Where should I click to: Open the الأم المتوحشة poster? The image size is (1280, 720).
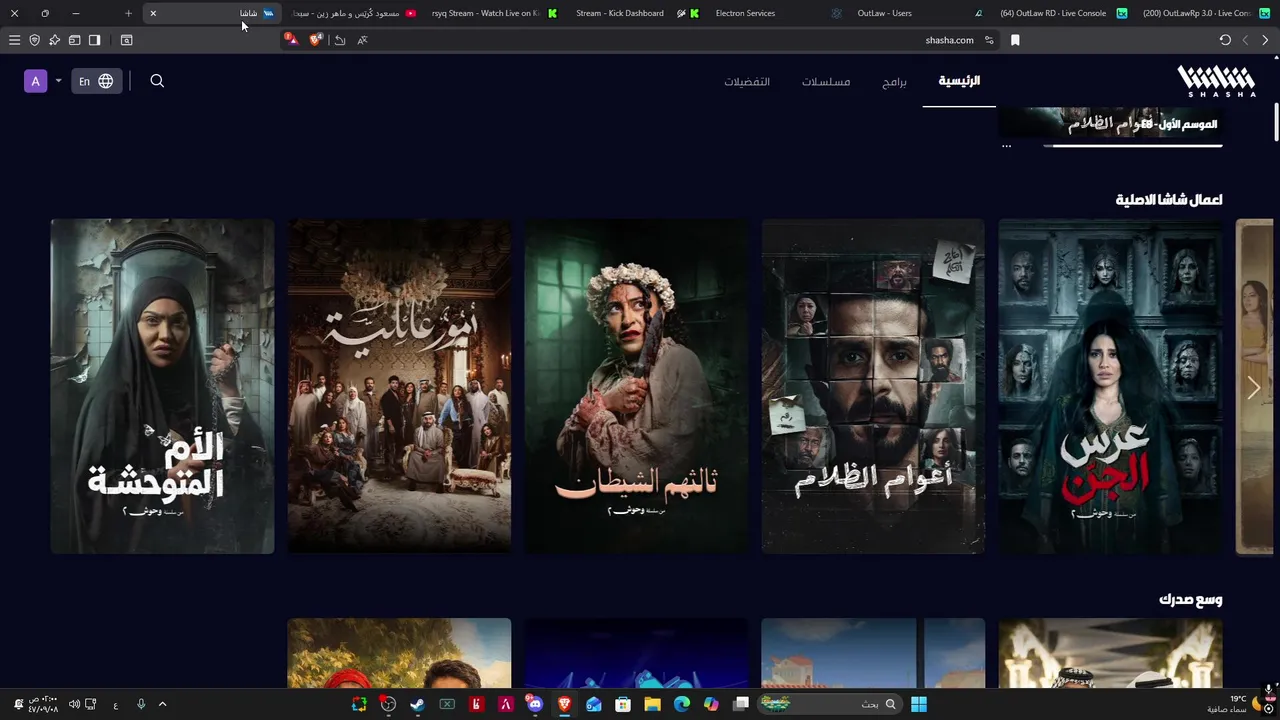pyautogui.click(x=162, y=386)
